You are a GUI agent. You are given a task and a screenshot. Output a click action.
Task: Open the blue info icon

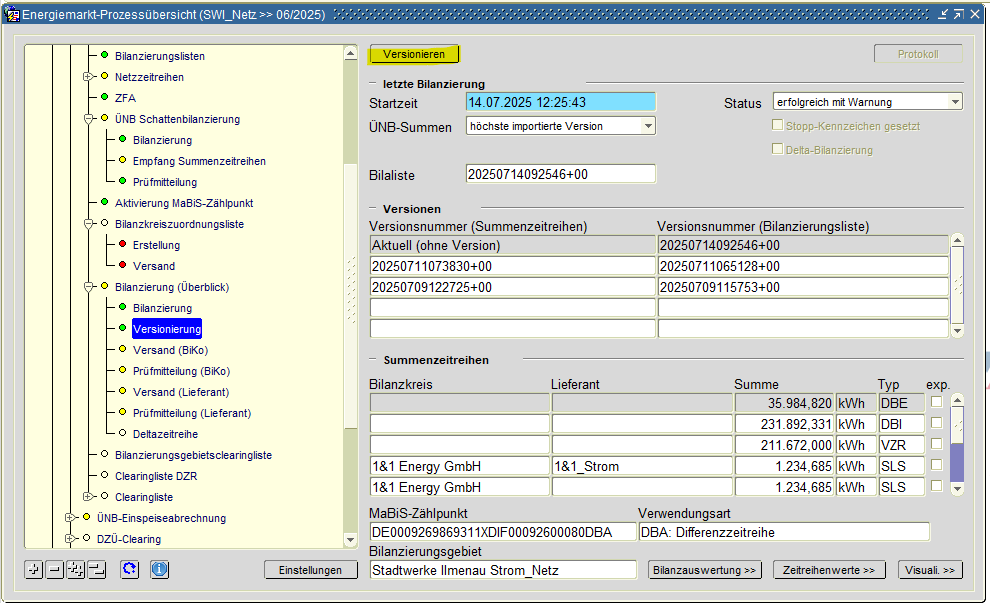coord(160,569)
